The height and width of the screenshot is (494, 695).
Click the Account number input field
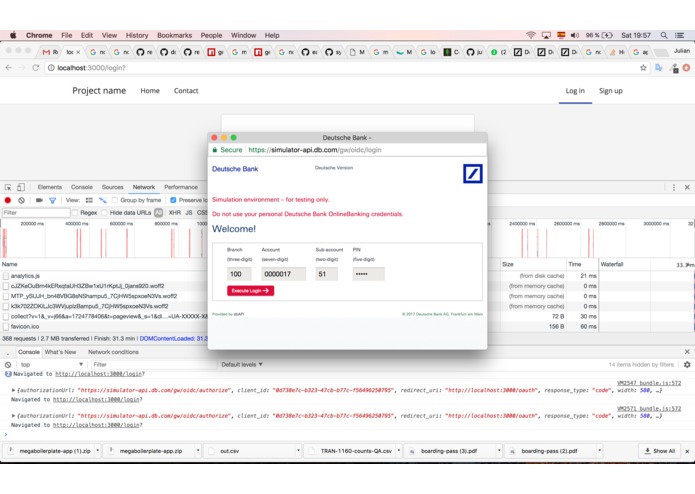pos(283,274)
